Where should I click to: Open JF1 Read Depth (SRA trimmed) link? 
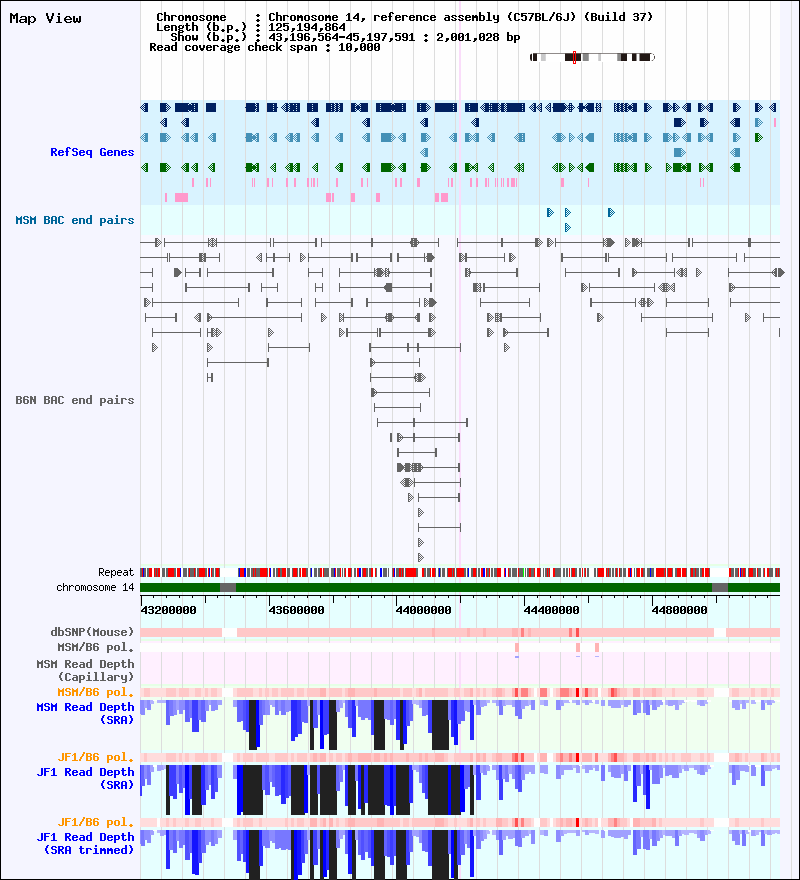click(x=85, y=844)
